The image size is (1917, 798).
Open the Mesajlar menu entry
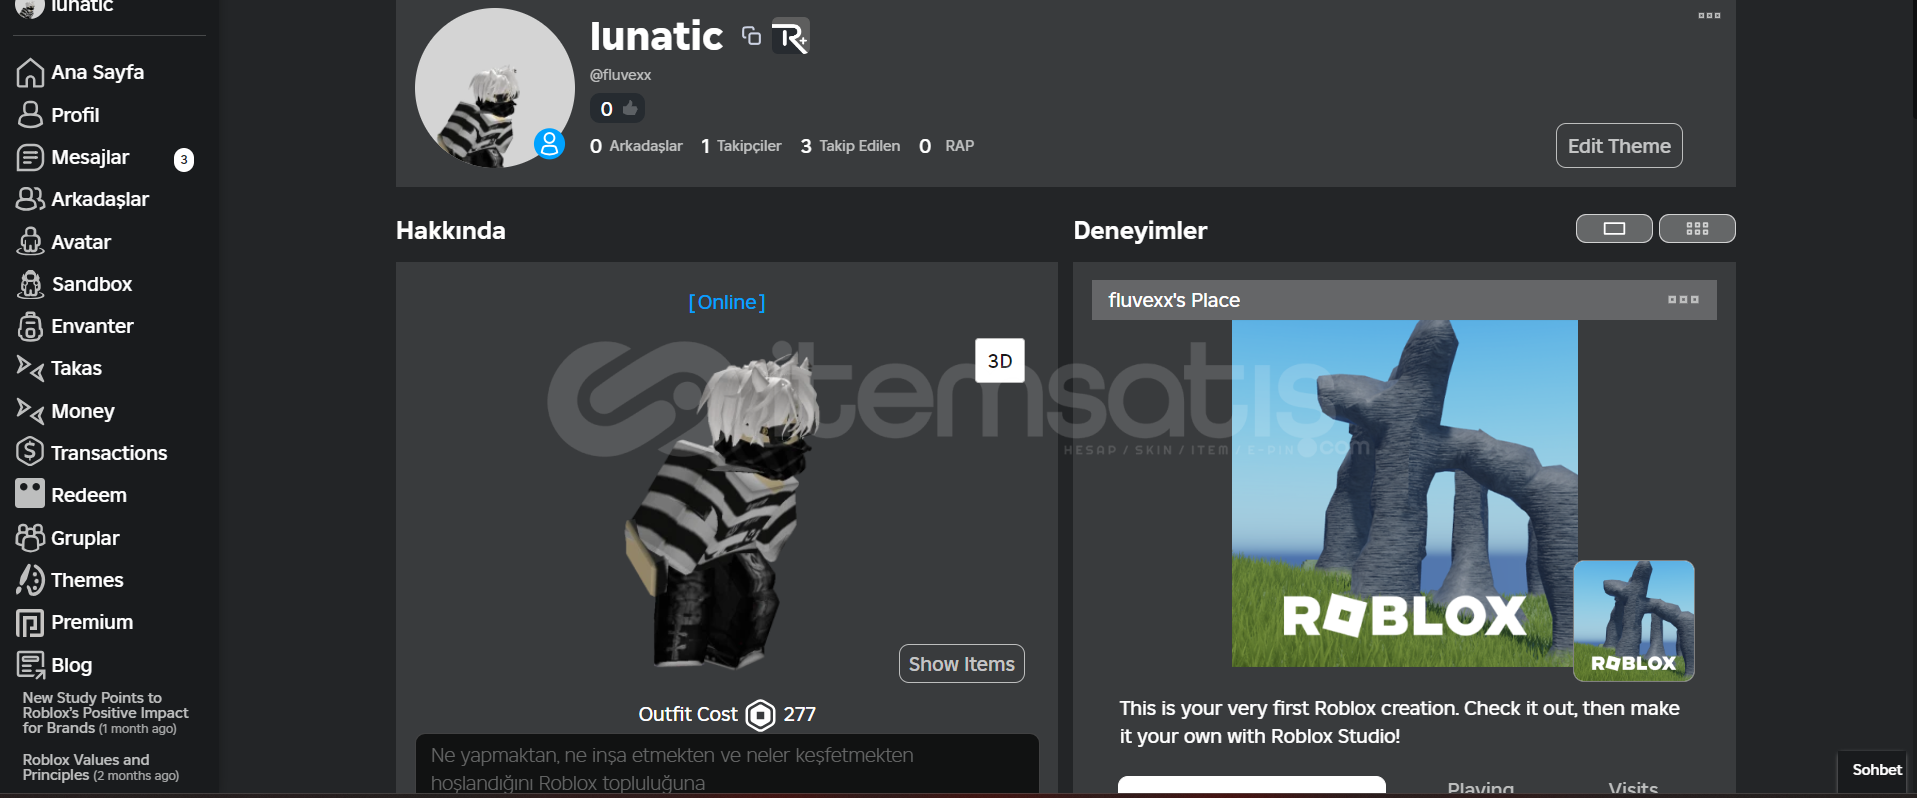(90, 157)
